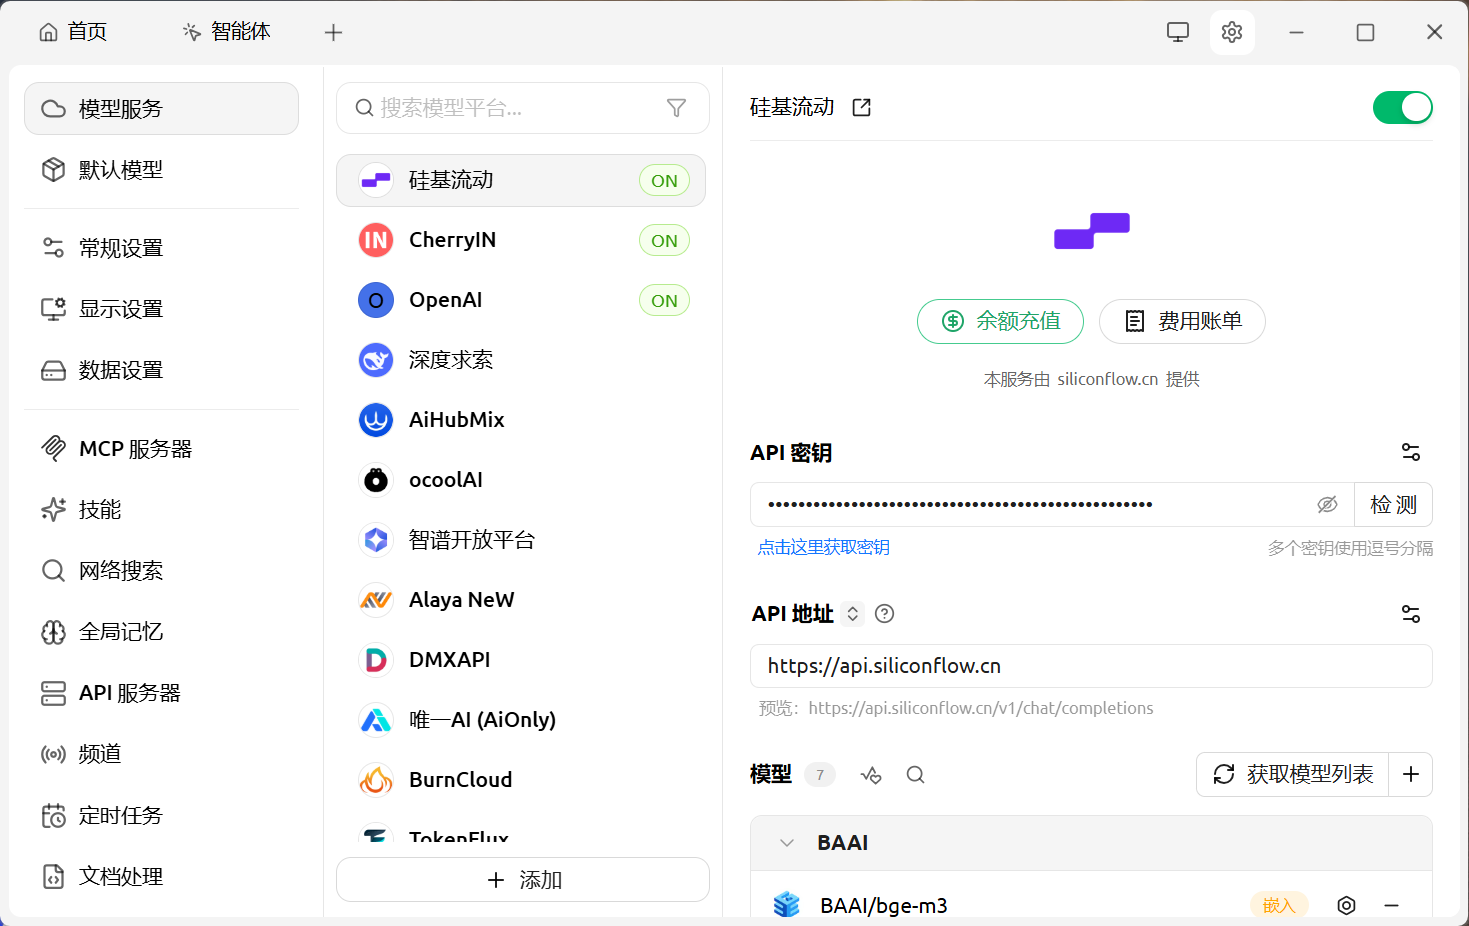Open 网络搜索 settings
The width and height of the screenshot is (1469, 926).
[x=161, y=571]
